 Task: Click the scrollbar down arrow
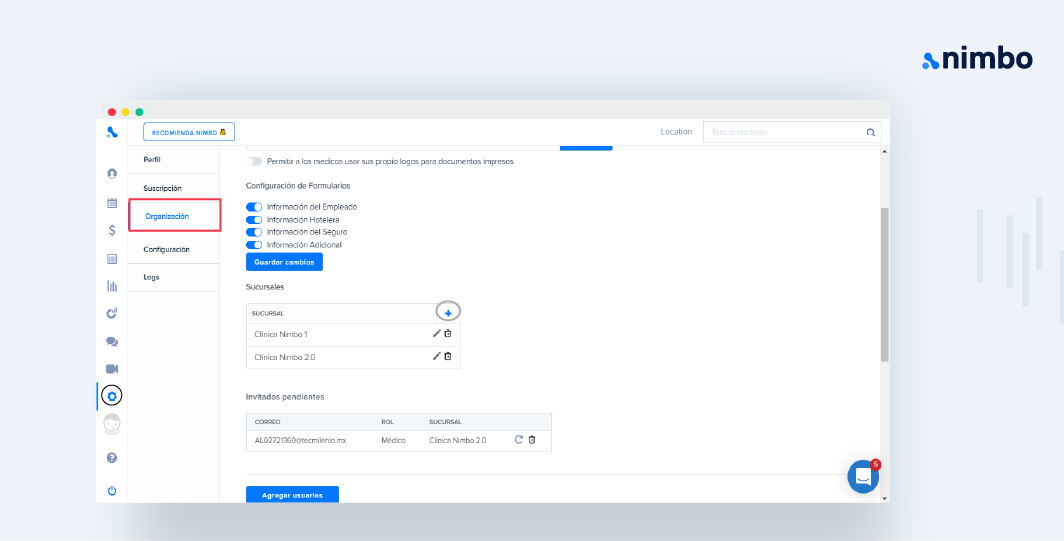coord(884,498)
